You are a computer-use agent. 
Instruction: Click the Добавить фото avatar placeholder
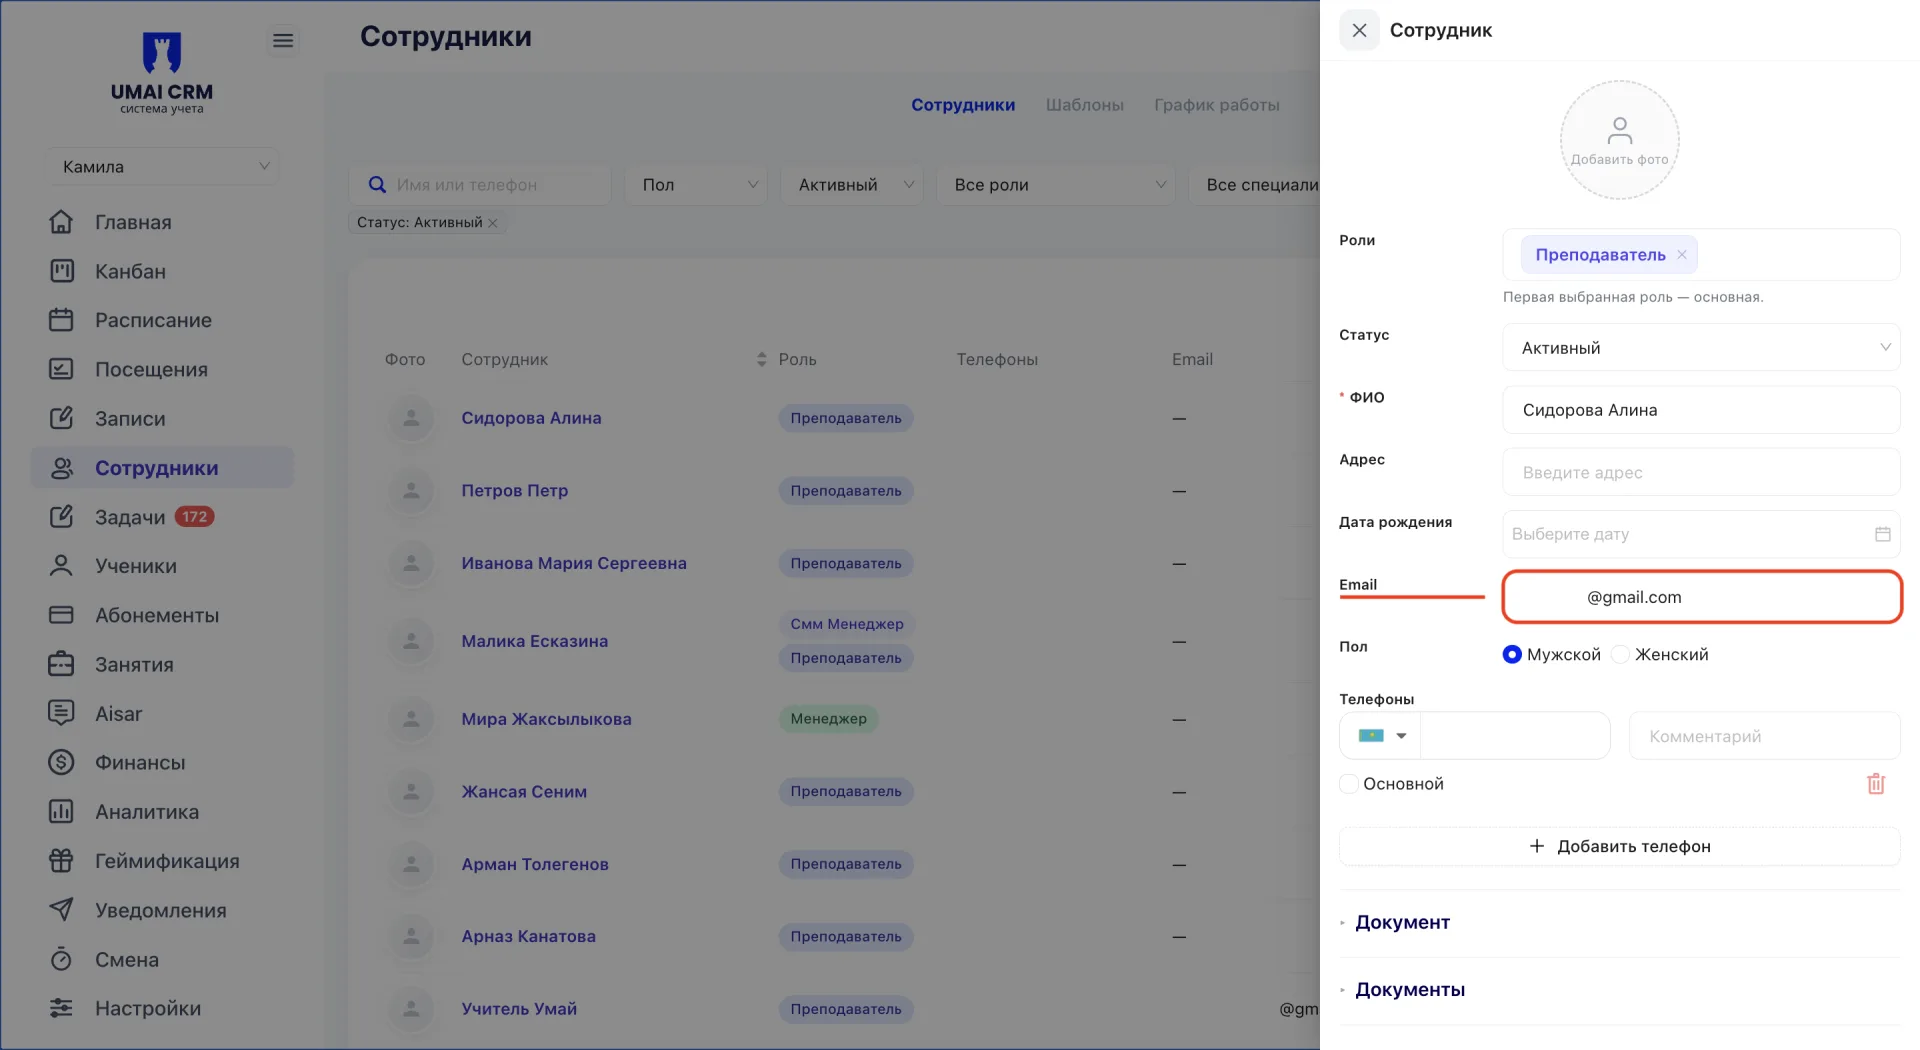(x=1619, y=140)
